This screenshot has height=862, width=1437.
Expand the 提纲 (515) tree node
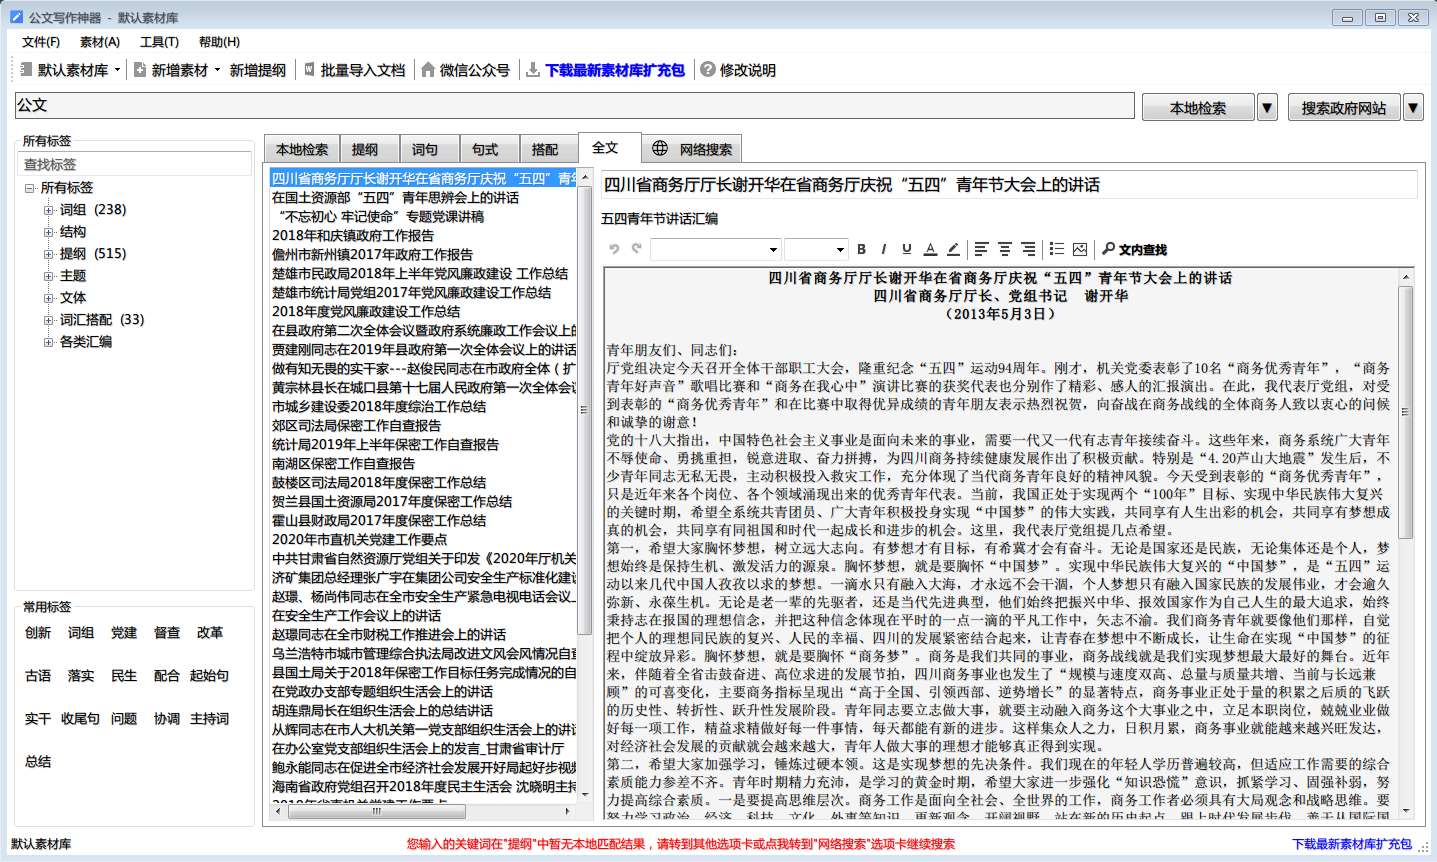(x=48, y=254)
